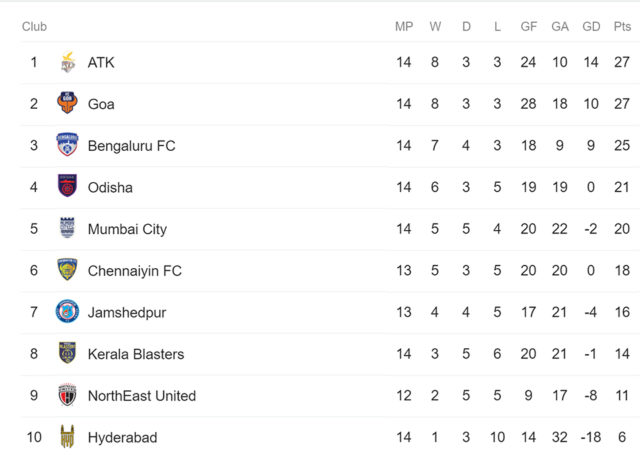Open the ATK team name link
Viewport: 640px width, 457px height.
pyautogui.click(x=101, y=63)
